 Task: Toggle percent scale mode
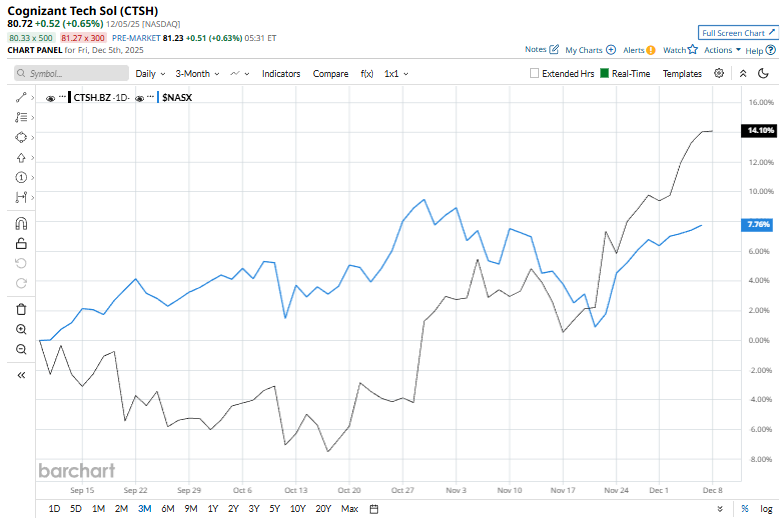click(x=745, y=509)
